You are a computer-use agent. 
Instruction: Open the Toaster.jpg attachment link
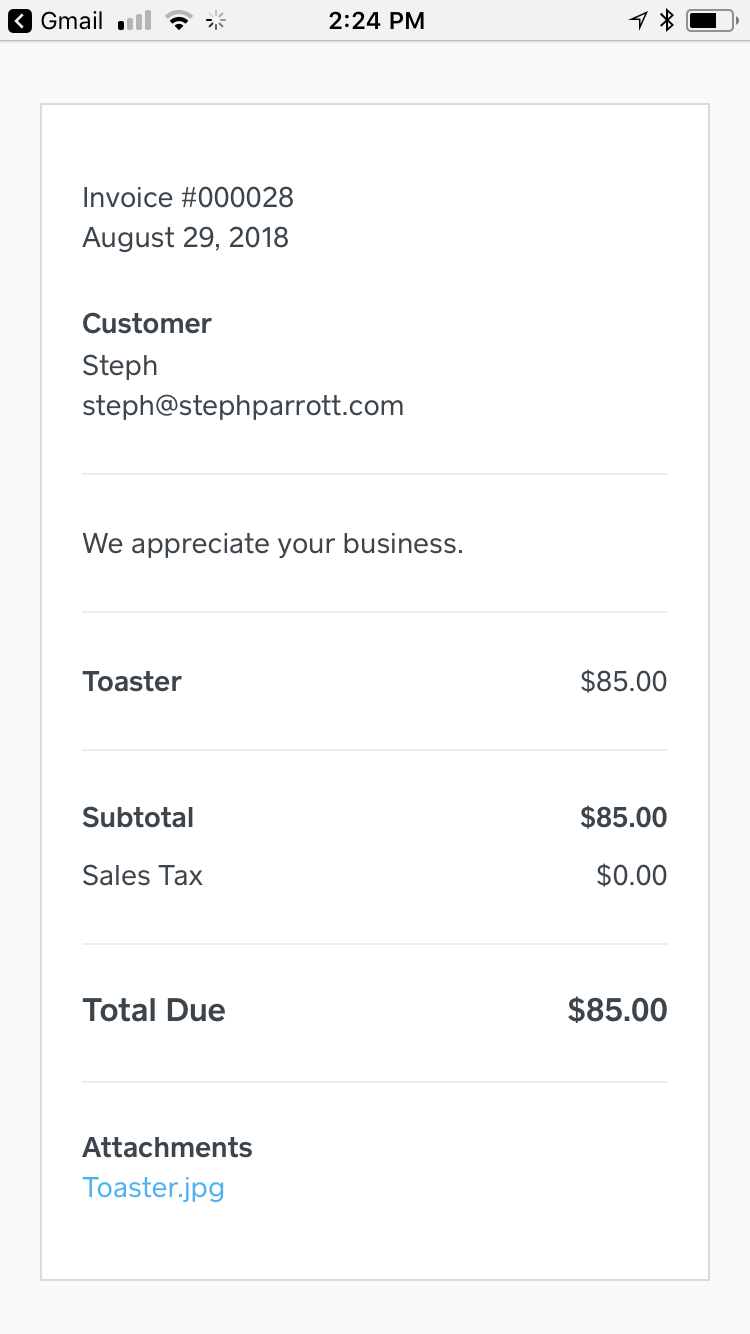(x=153, y=1188)
